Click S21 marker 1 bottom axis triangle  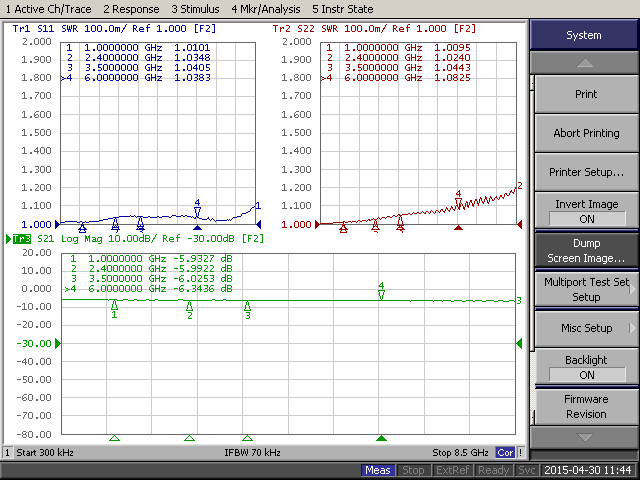(114, 438)
